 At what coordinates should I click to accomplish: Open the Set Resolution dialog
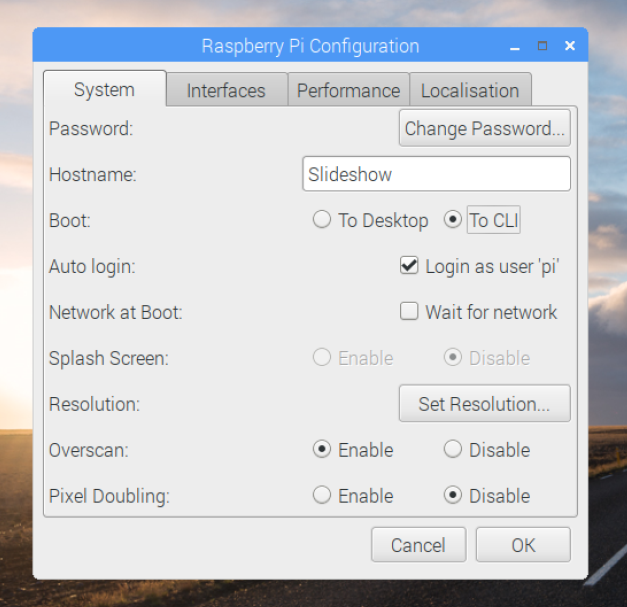(x=485, y=404)
